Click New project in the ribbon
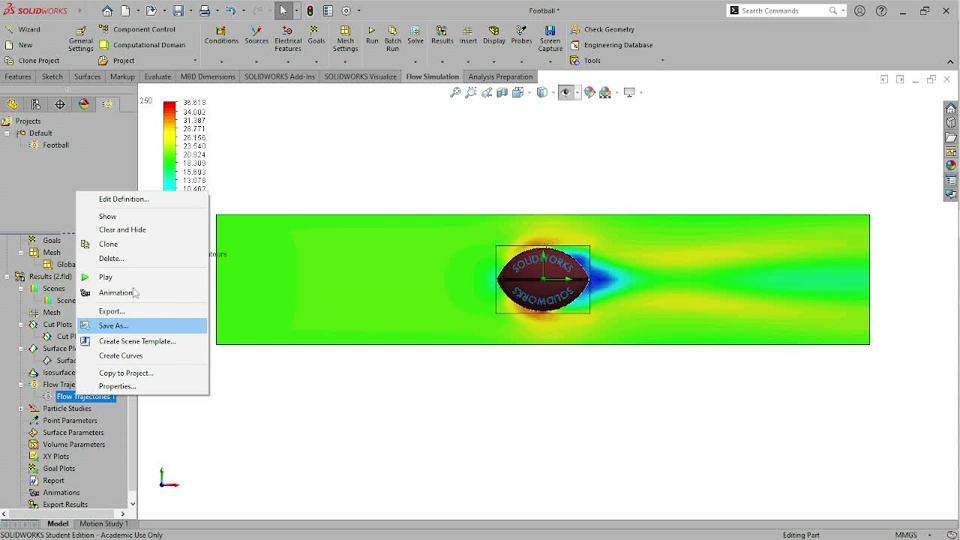960x540 pixels. 18,45
